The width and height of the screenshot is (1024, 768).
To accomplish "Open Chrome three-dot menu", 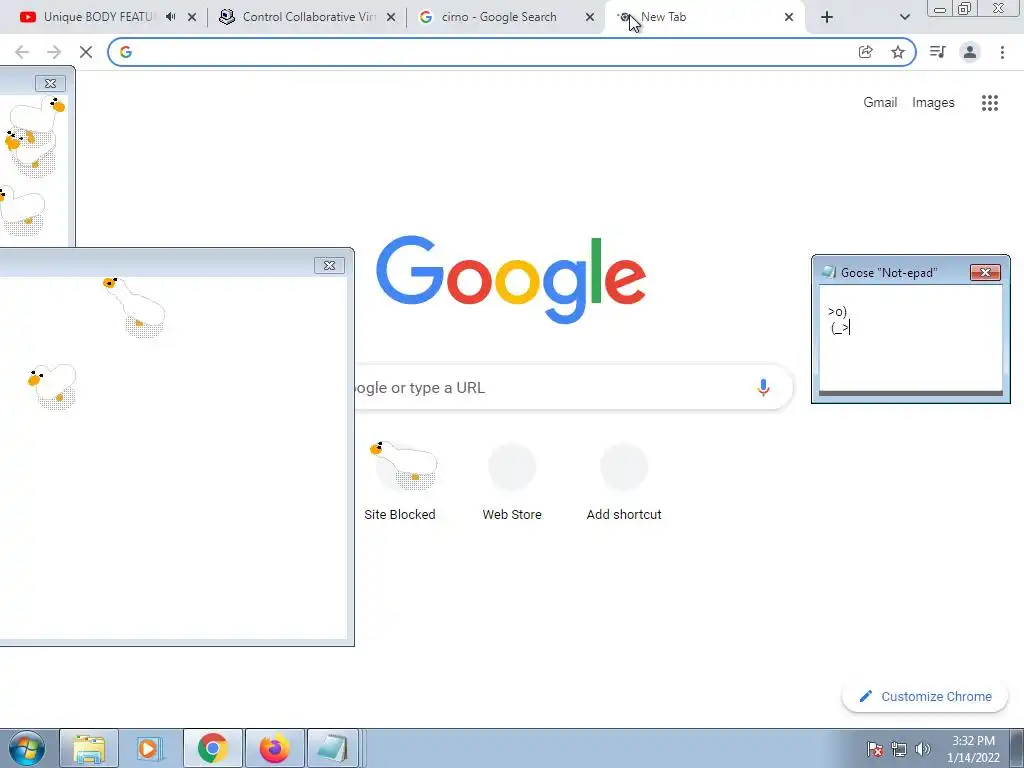I will 1002,52.
